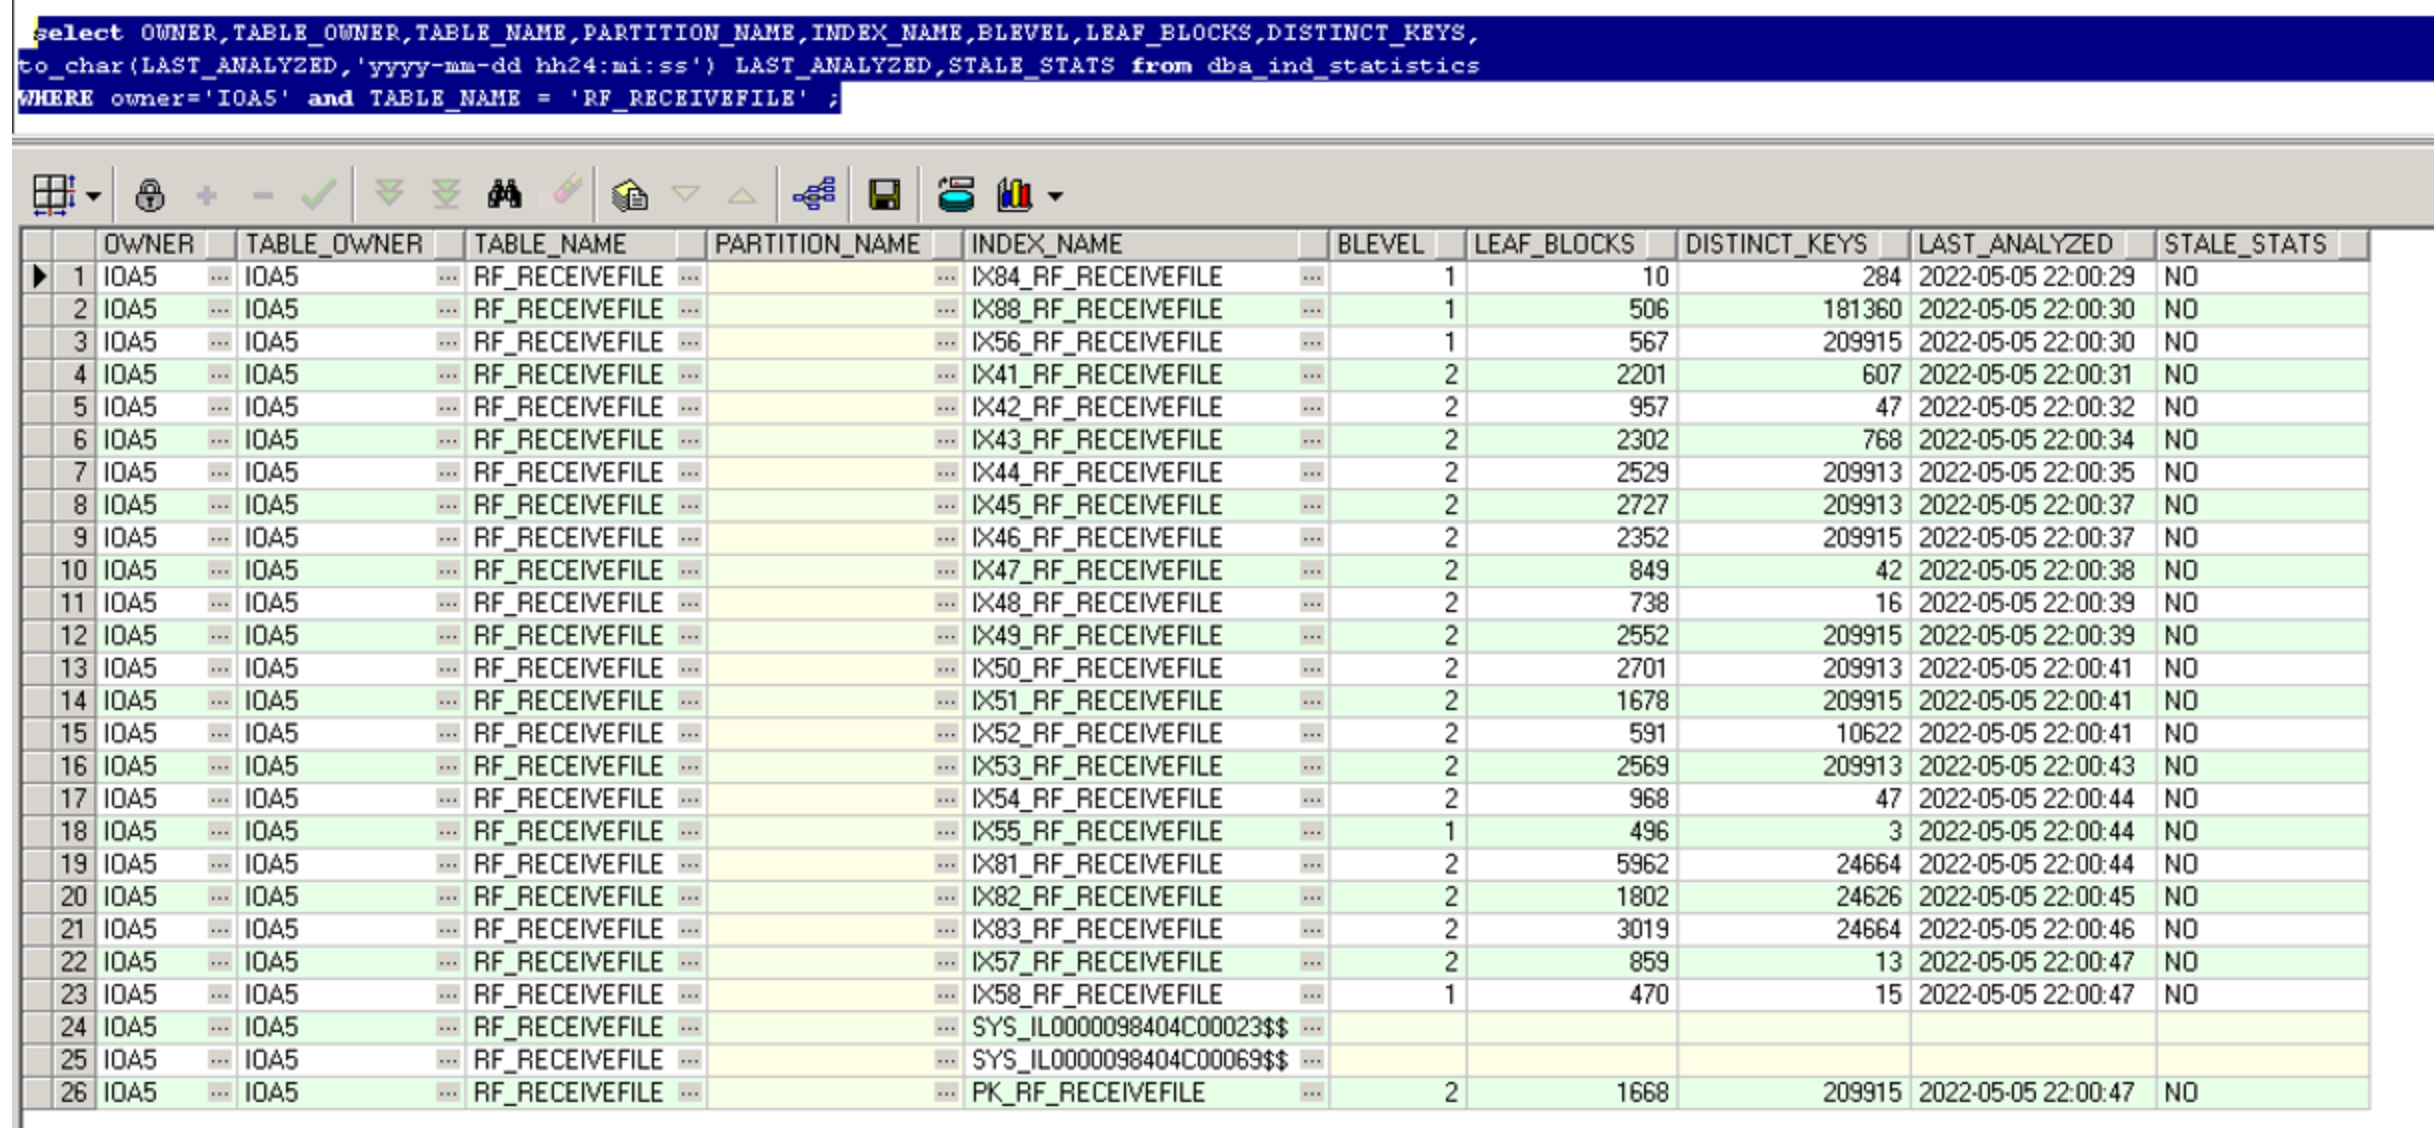Click the export query results database icon

pyautogui.click(x=955, y=194)
